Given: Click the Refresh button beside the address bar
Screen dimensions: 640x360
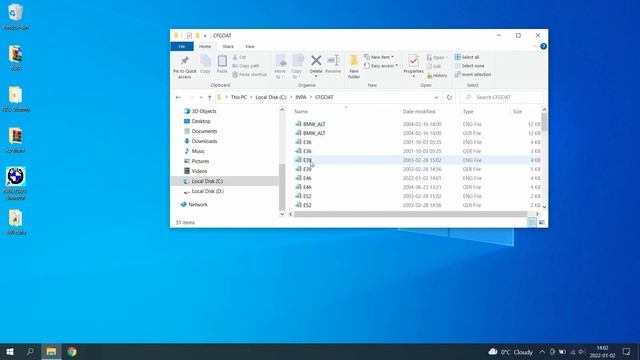Looking at the screenshot, I should tap(449, 97).
